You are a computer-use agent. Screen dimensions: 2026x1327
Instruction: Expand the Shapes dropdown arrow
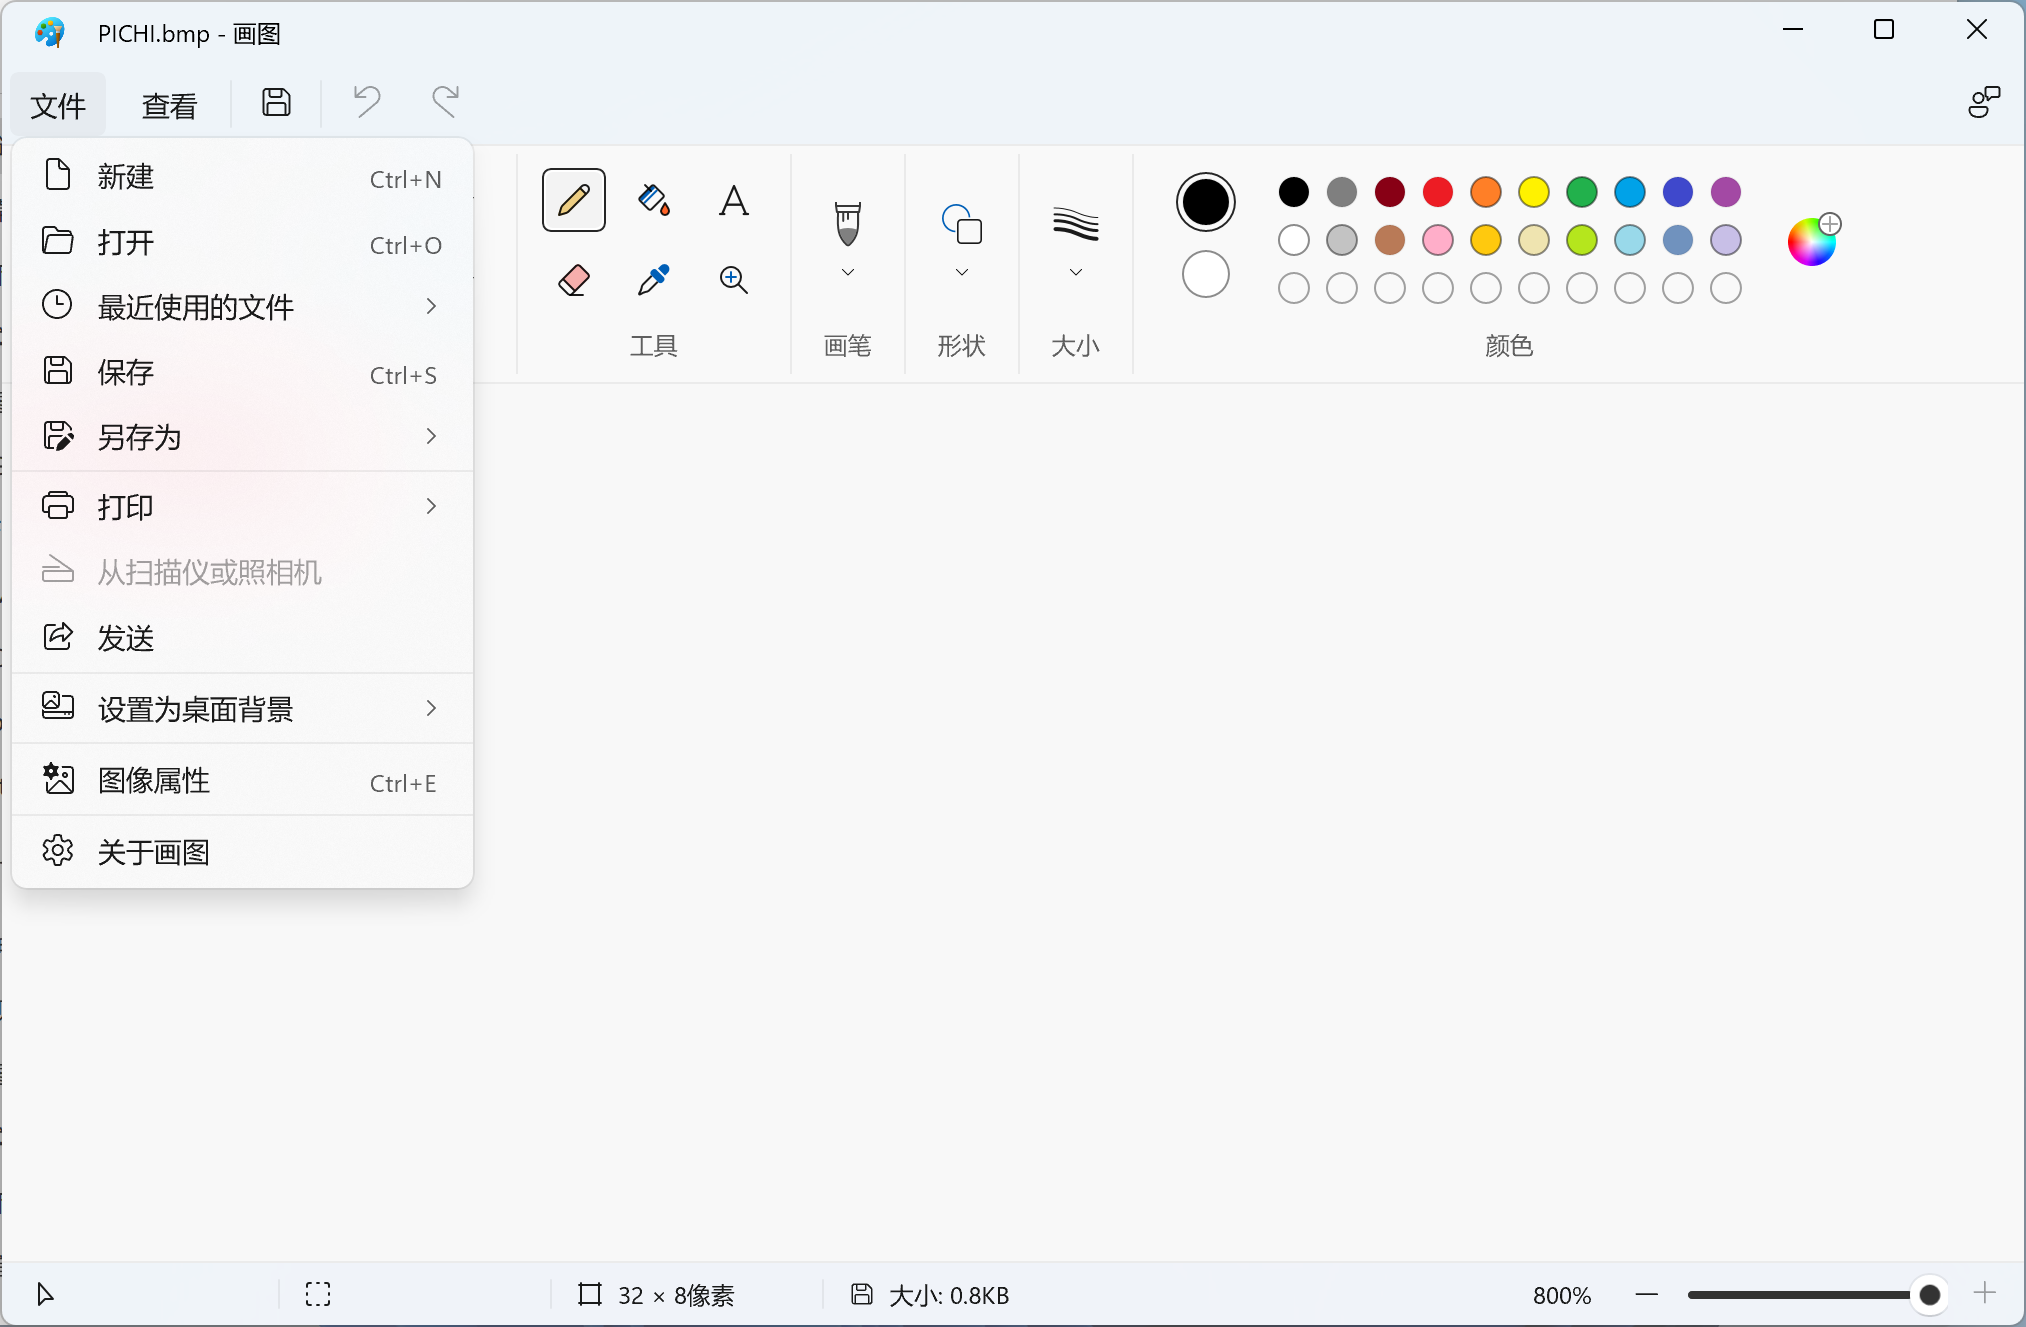pos(961,272)
